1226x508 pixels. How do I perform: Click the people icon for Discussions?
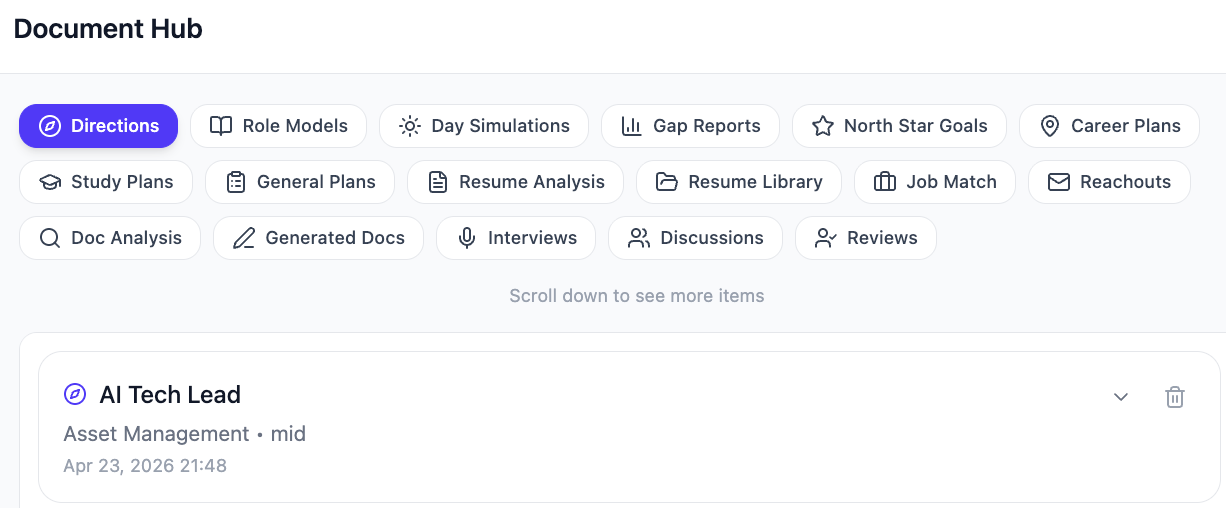(639, 238)
